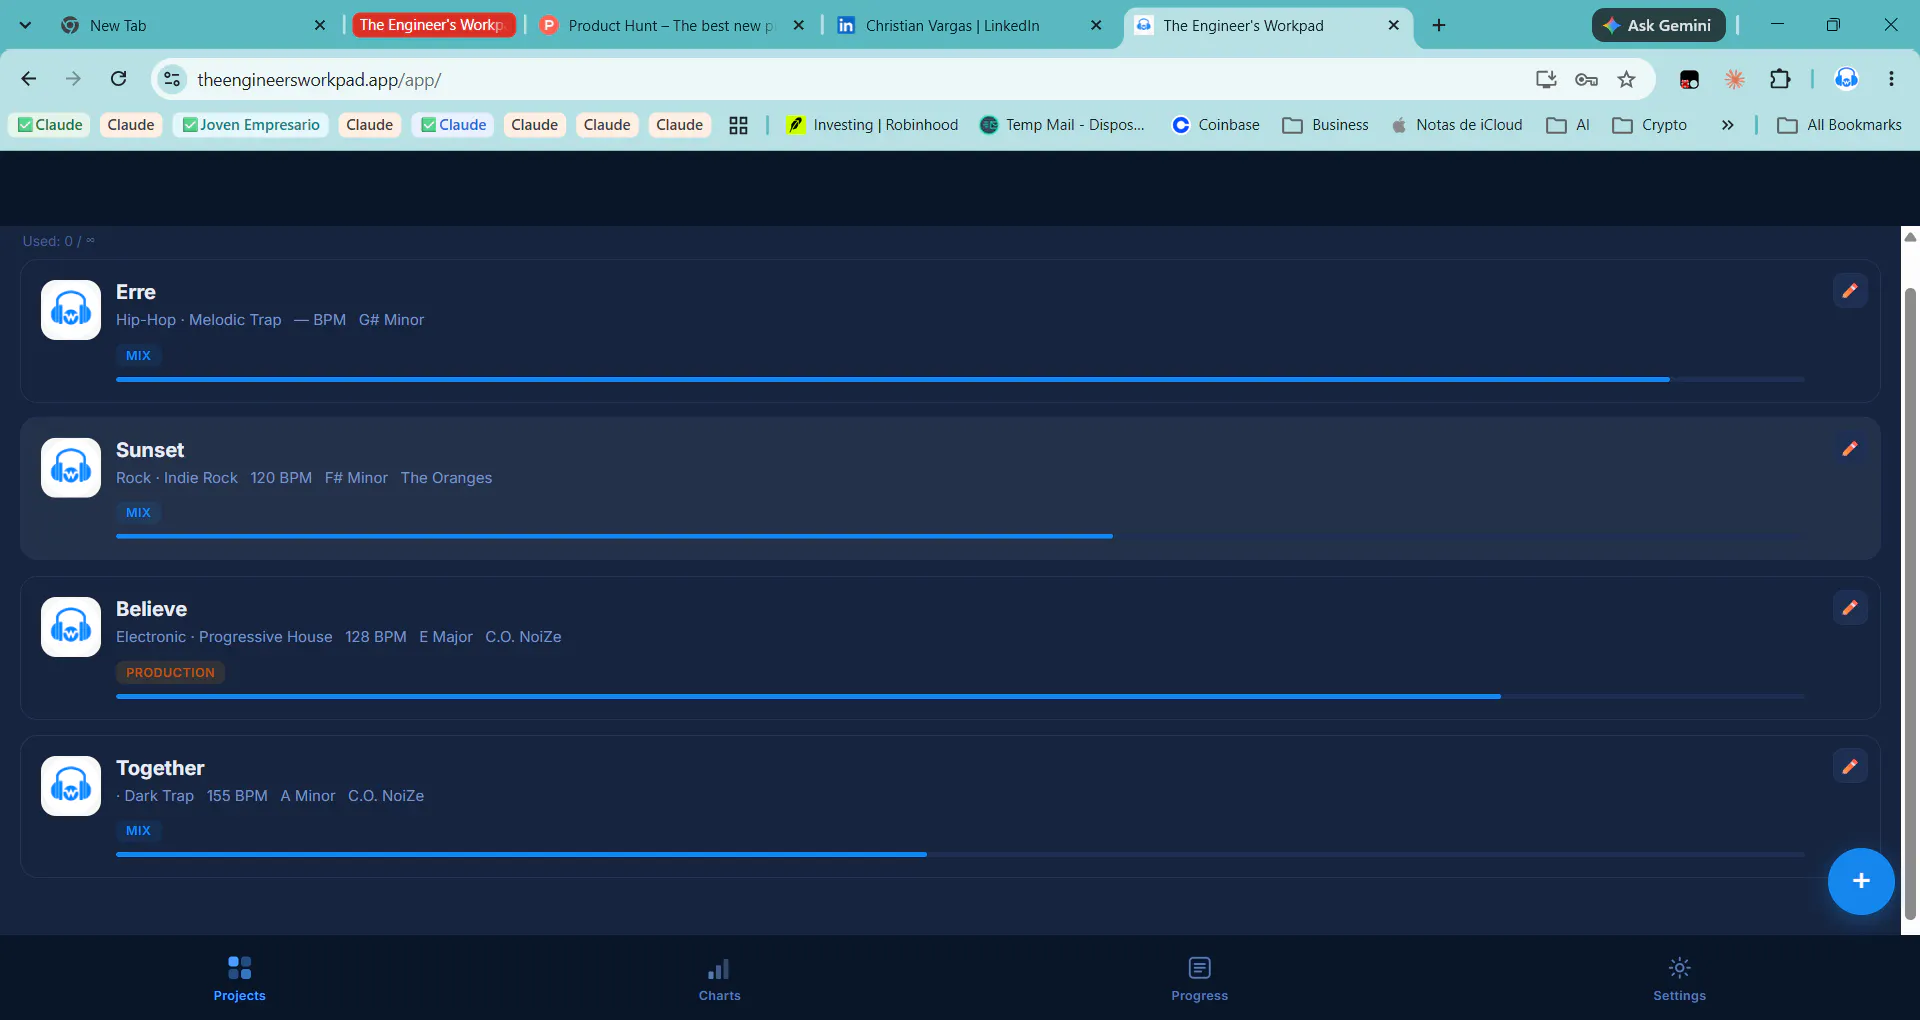Image resolution: width=1920 pixels, height=1020 pixels.
Task: Open Investing | Robinhood bookmark
Action: tap(872, 125)
